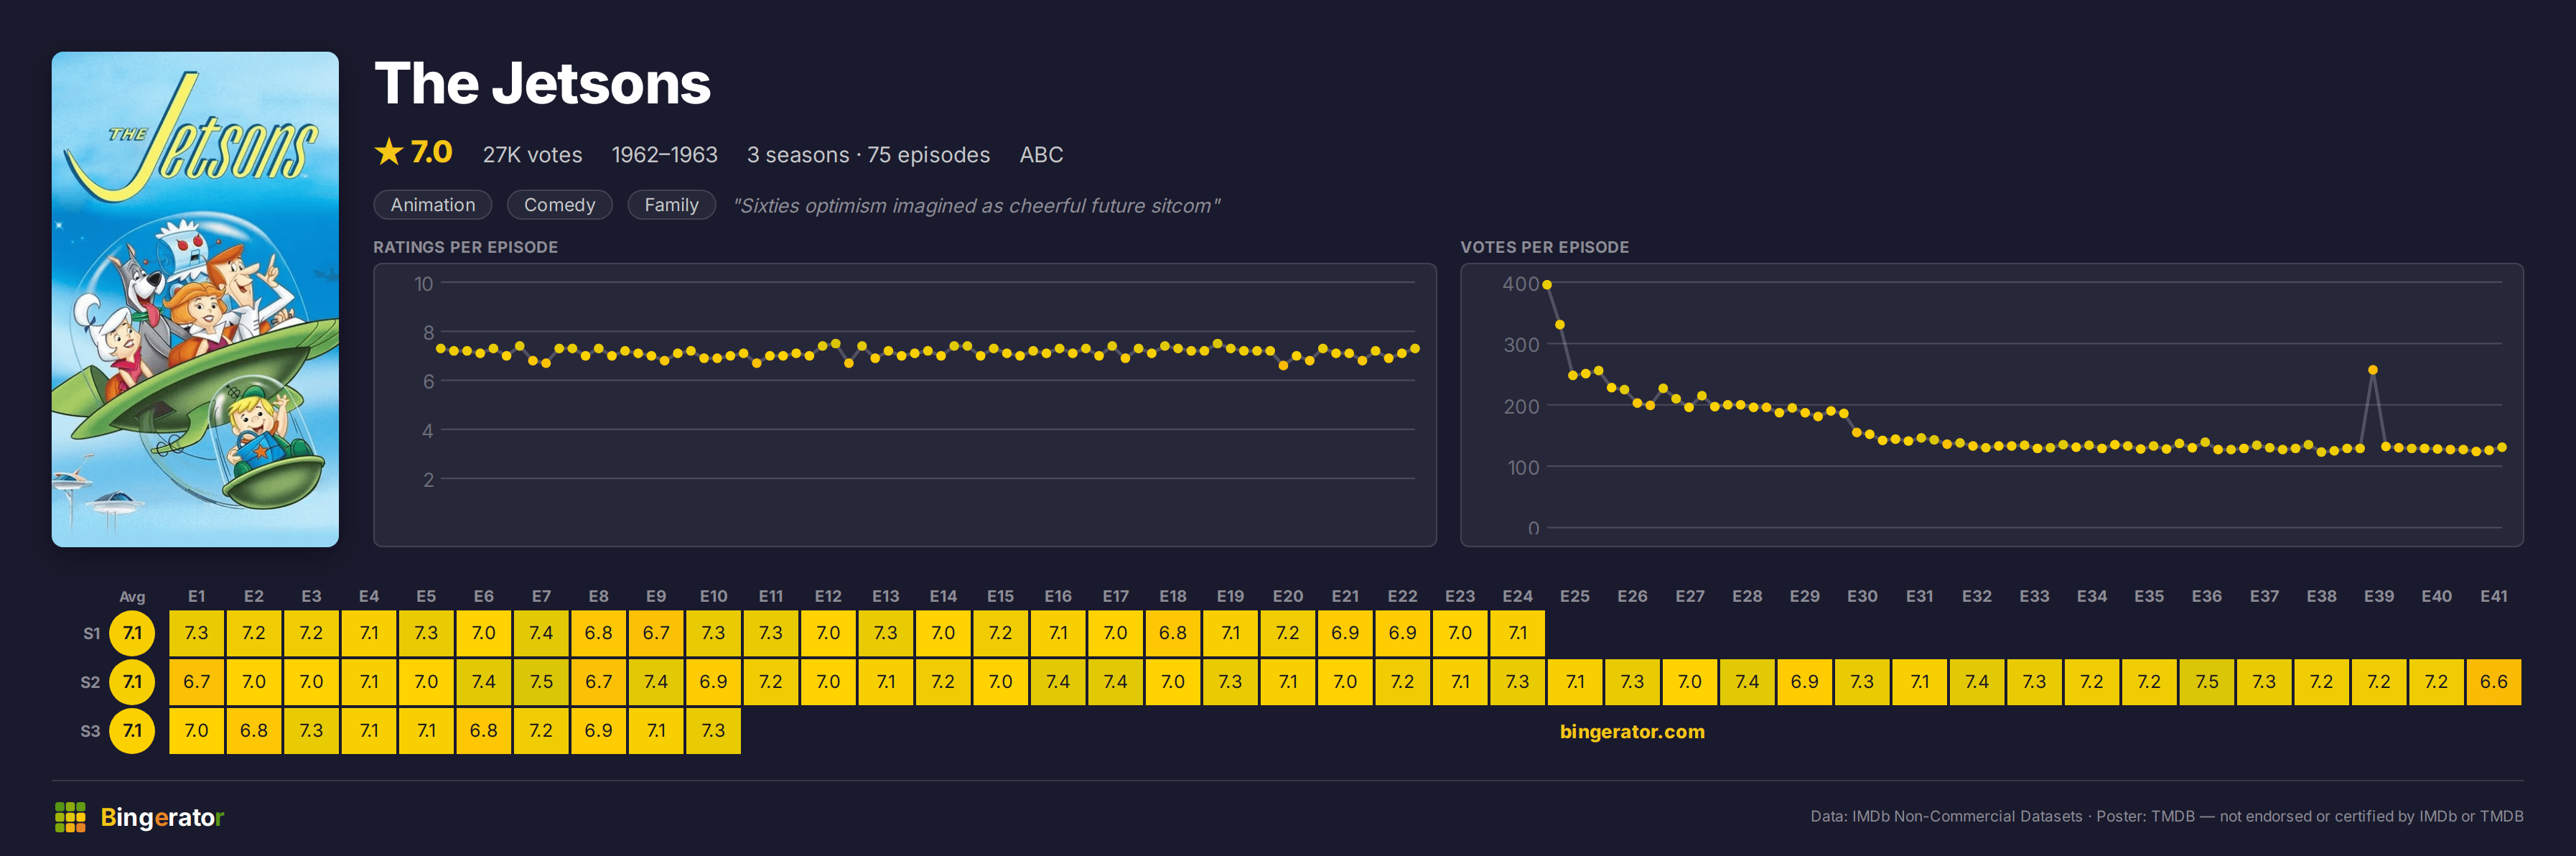2576x856 pixels.
Task: Click the S1 average rating circle
Action: click(132, 633)
